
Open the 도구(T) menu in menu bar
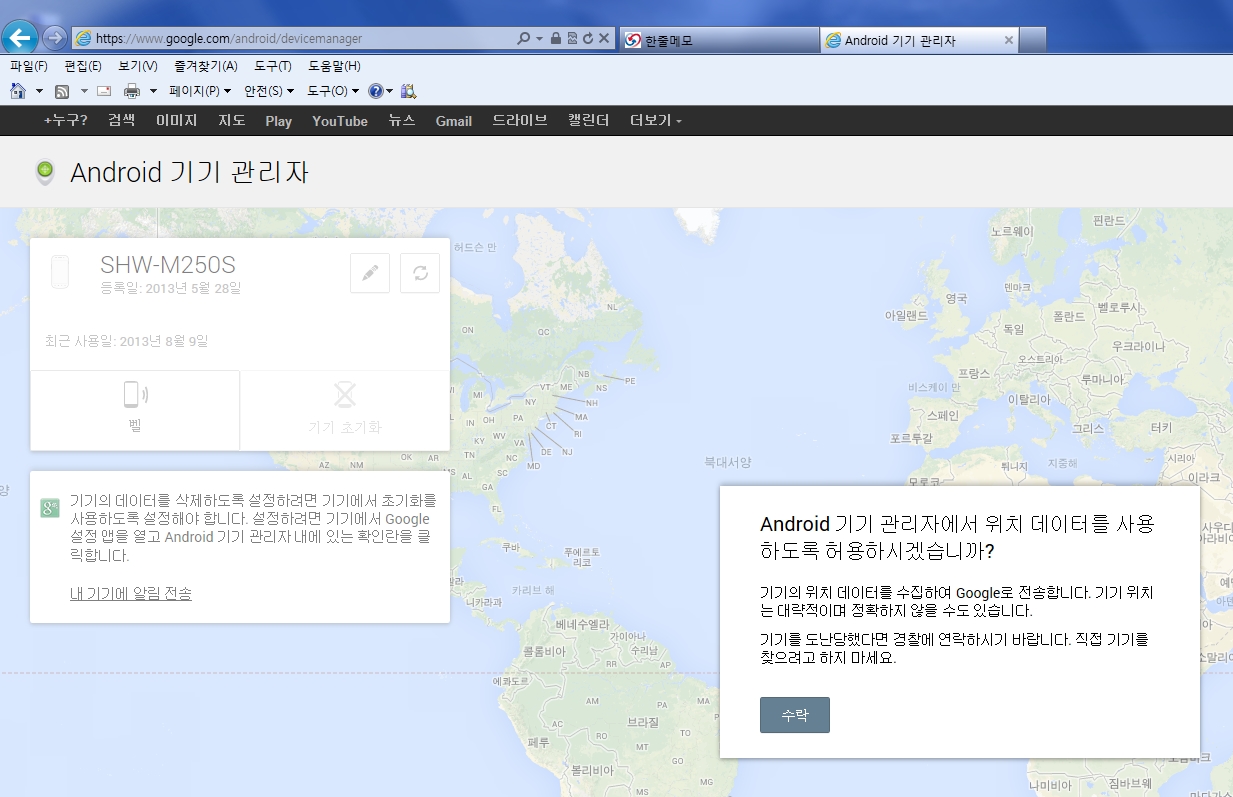point(273,66)
